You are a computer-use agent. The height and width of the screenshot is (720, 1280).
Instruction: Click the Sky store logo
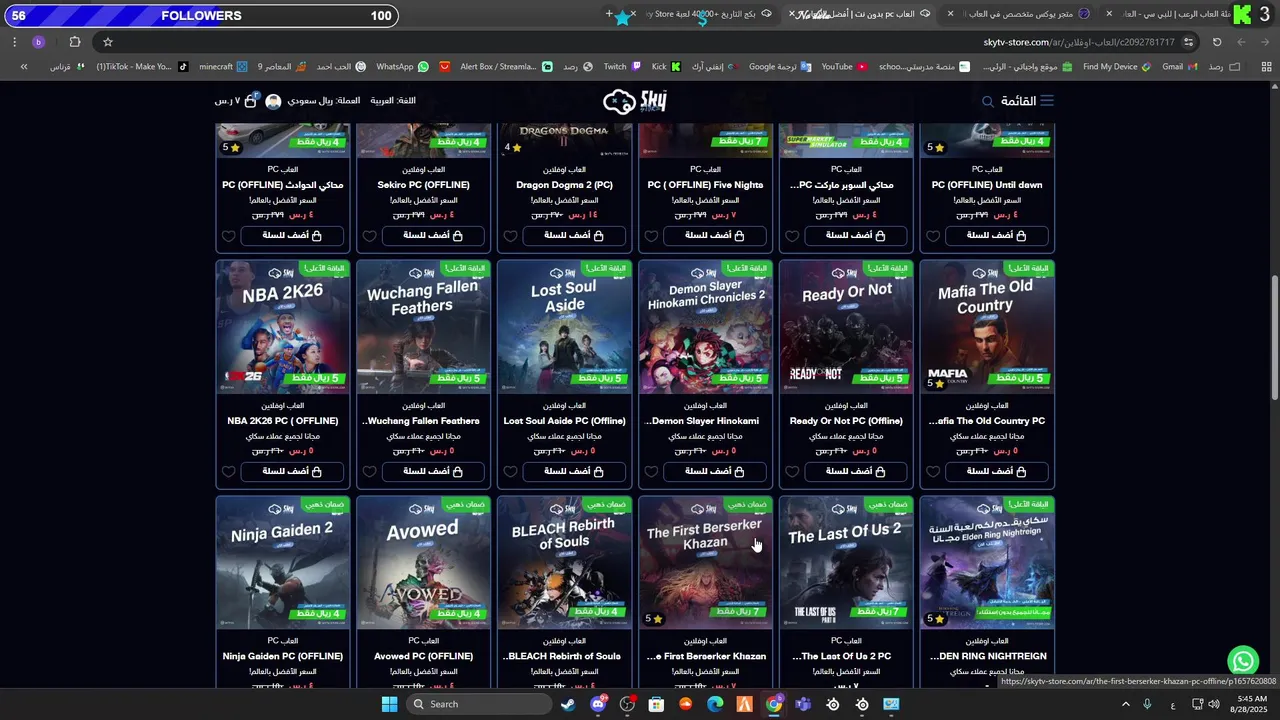(634, 100)
